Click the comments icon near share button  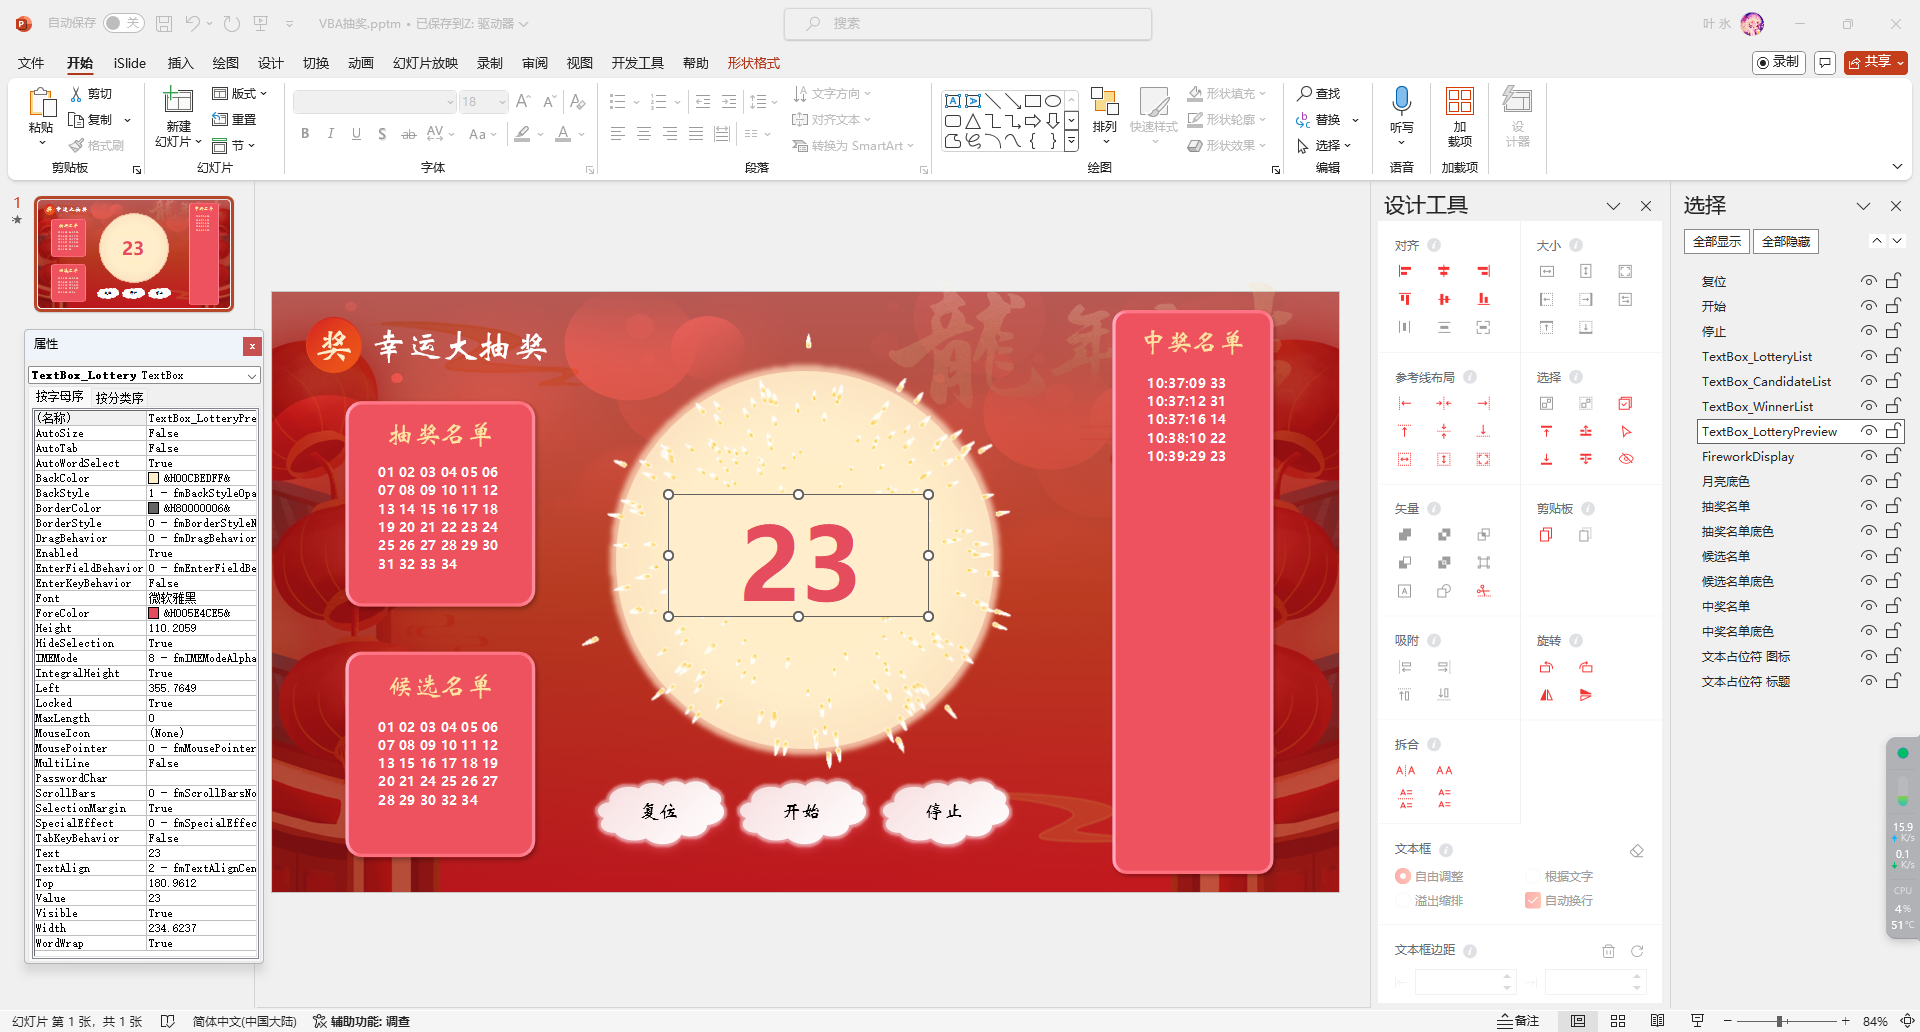[x=1825, y=62]
